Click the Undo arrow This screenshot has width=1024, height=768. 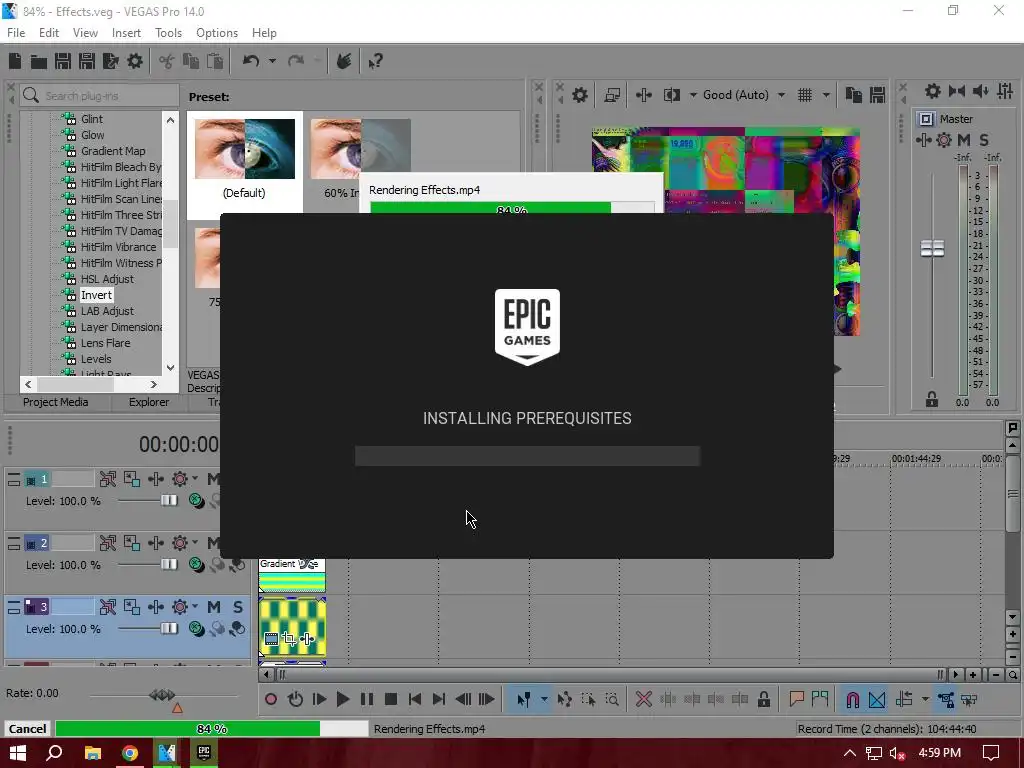click(251, 61)
